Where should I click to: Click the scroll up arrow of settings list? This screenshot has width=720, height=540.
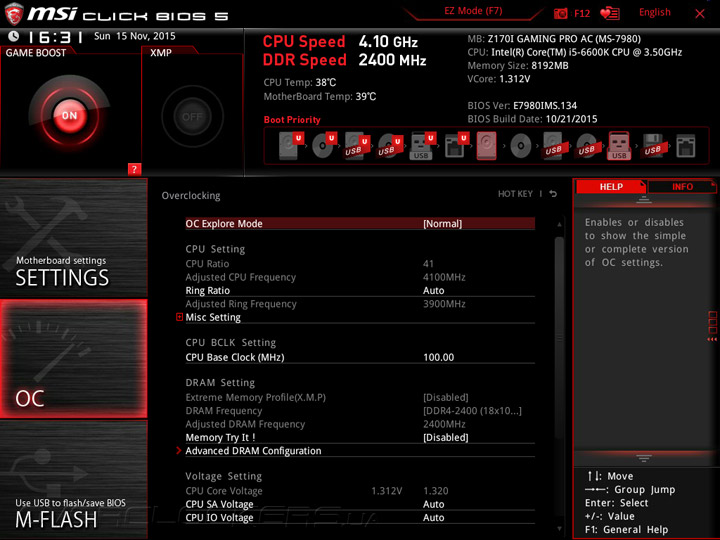pyautogui.click(x=559, y=225)
